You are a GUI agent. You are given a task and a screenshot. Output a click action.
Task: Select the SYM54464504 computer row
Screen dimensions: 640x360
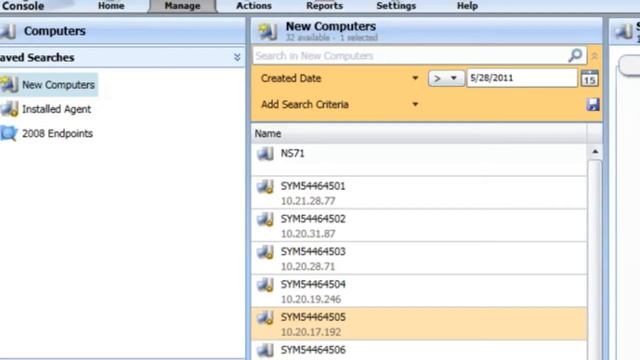point(419,291)
